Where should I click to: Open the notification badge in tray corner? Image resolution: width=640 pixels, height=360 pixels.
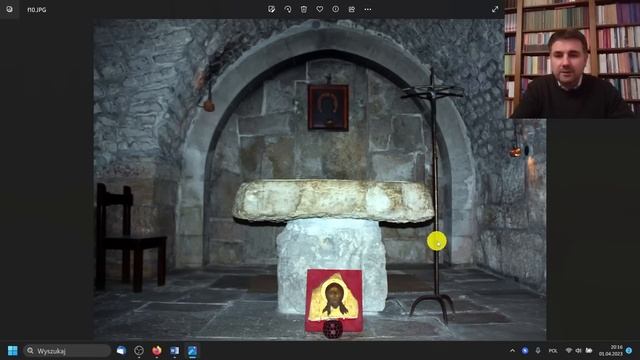[629, 351]
